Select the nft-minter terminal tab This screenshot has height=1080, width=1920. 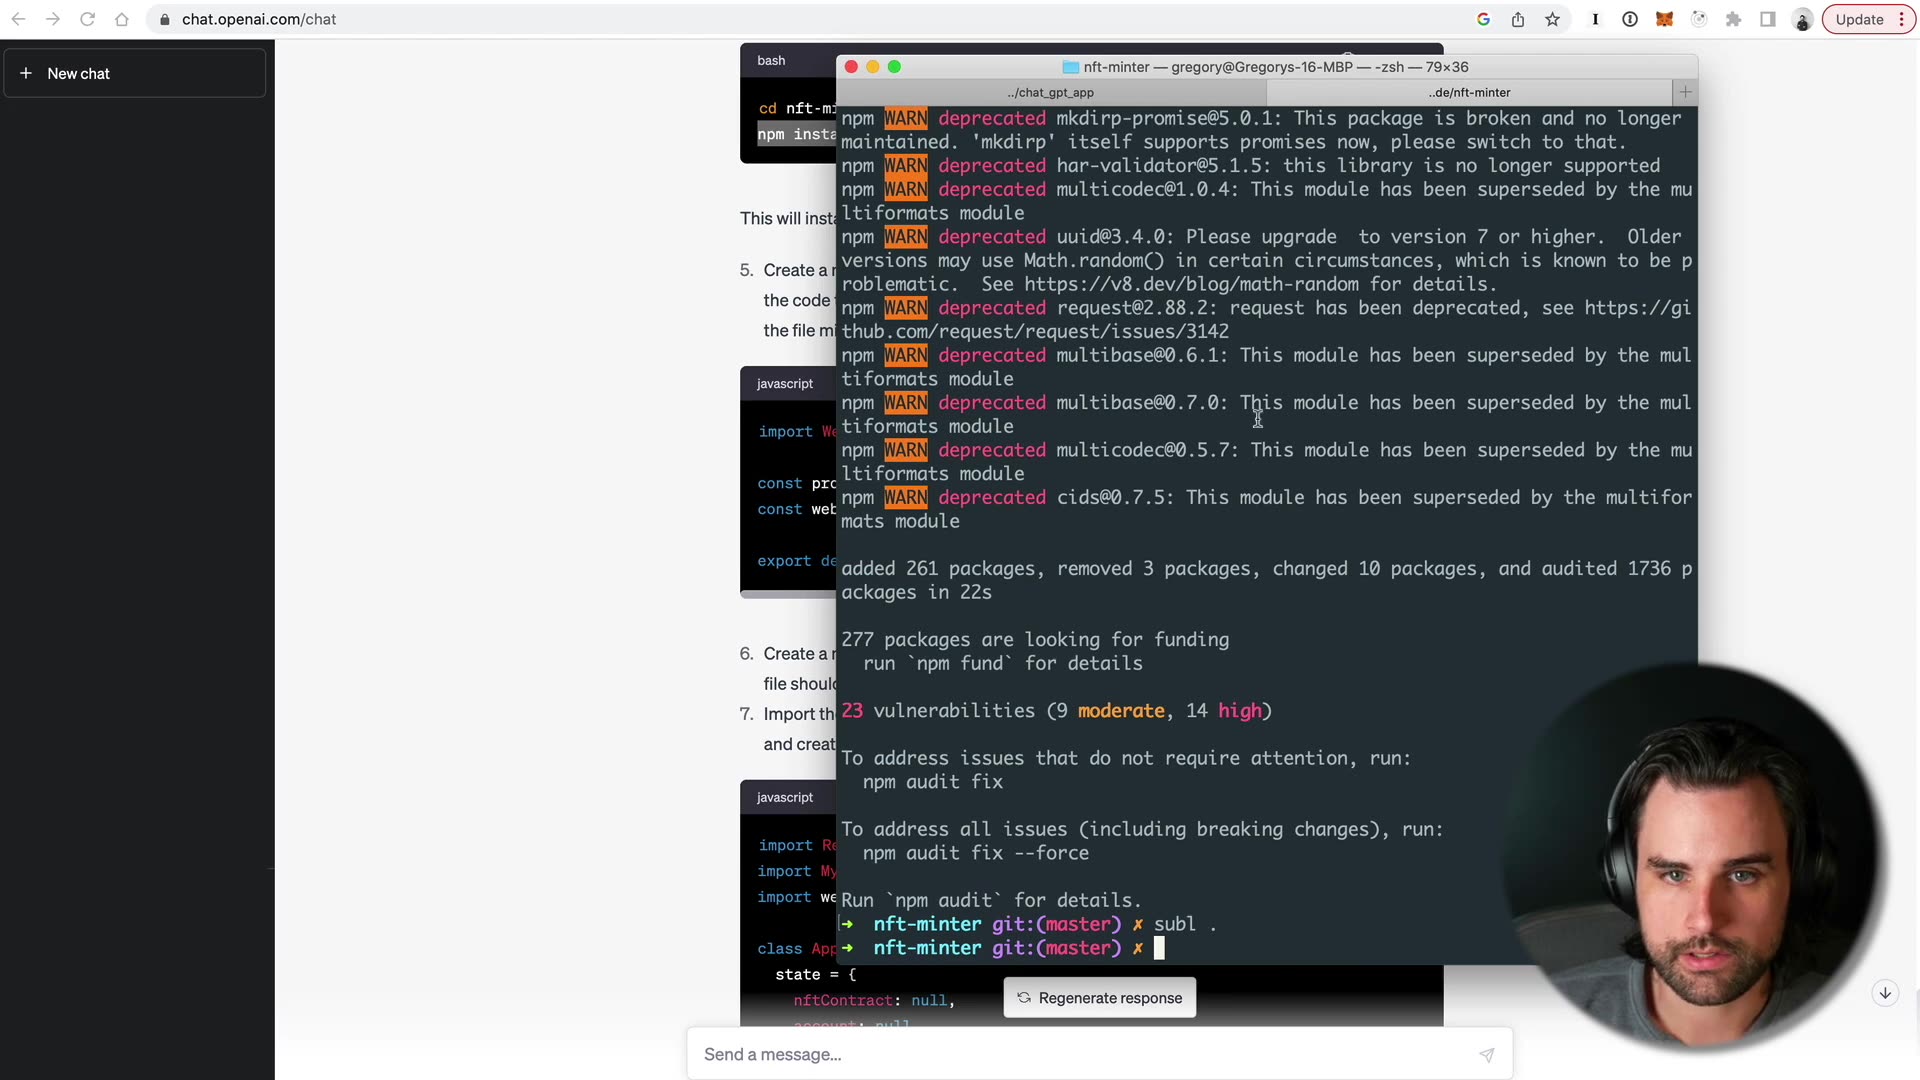click(1469, 92)
